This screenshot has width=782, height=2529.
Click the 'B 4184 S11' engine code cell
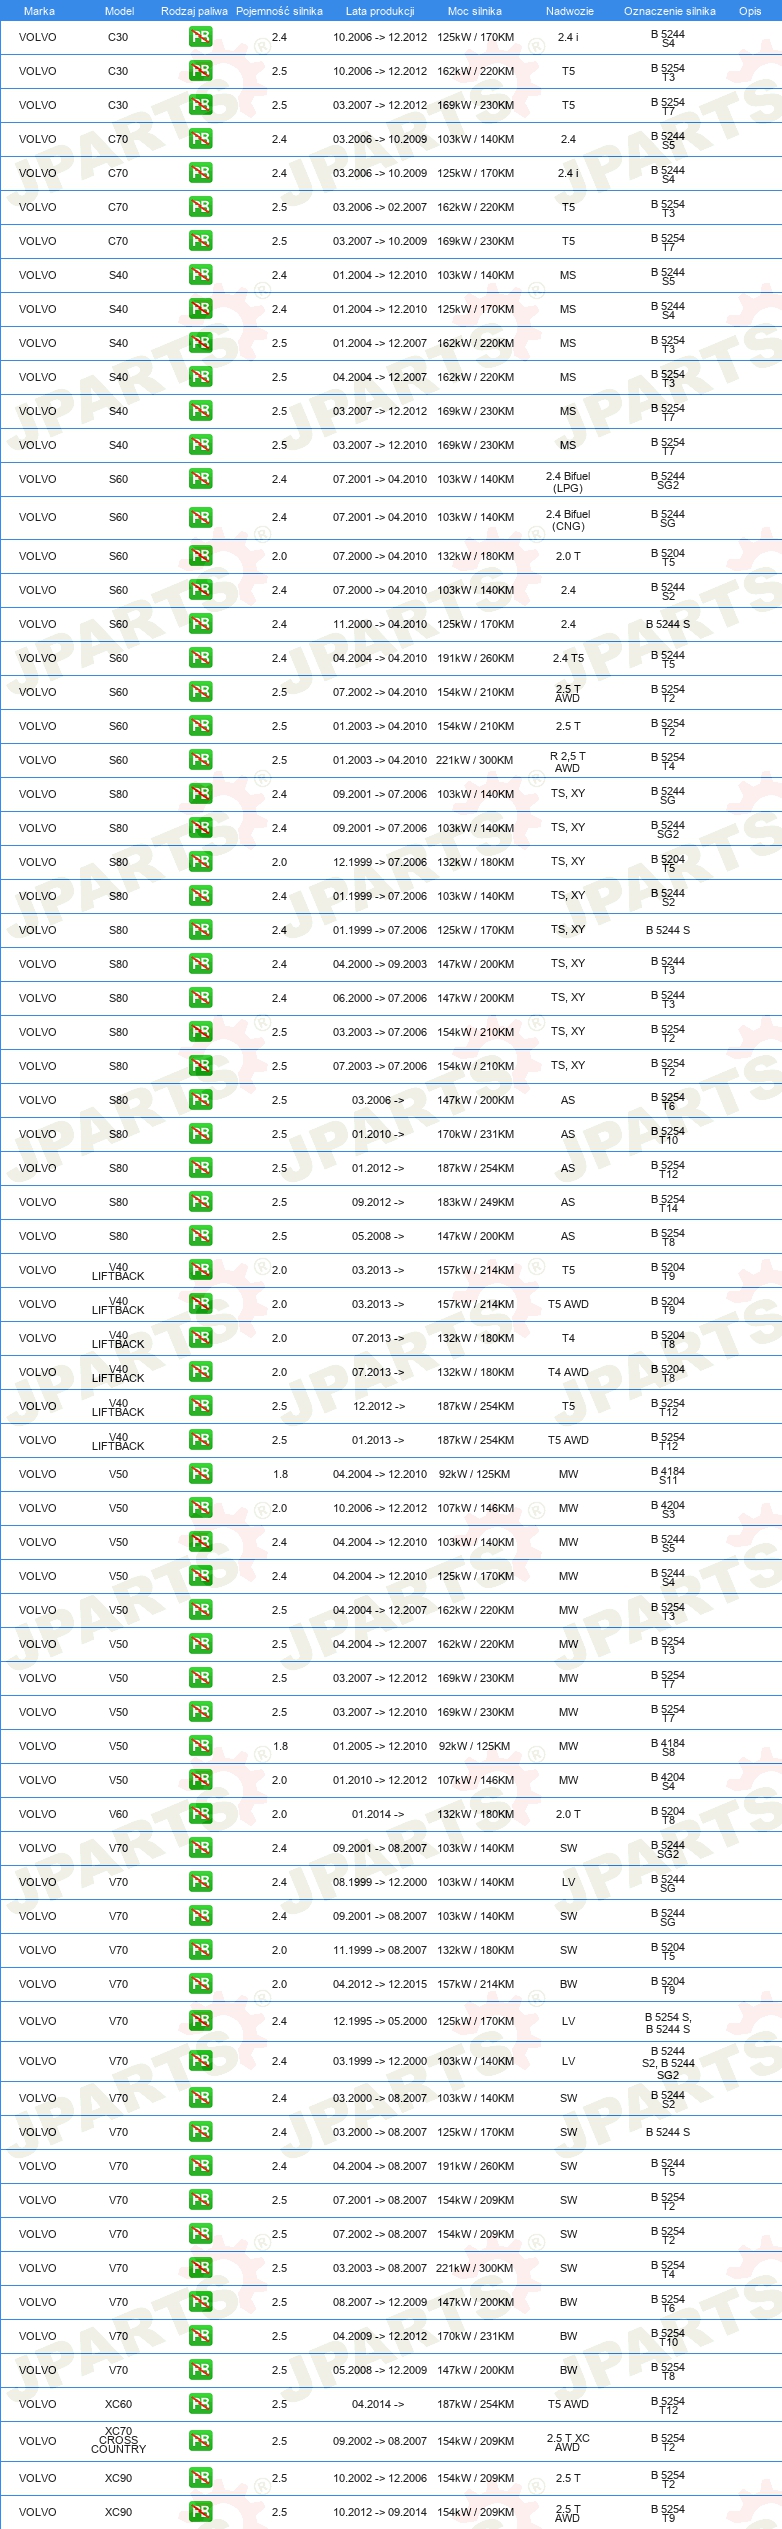[668, 1475]
